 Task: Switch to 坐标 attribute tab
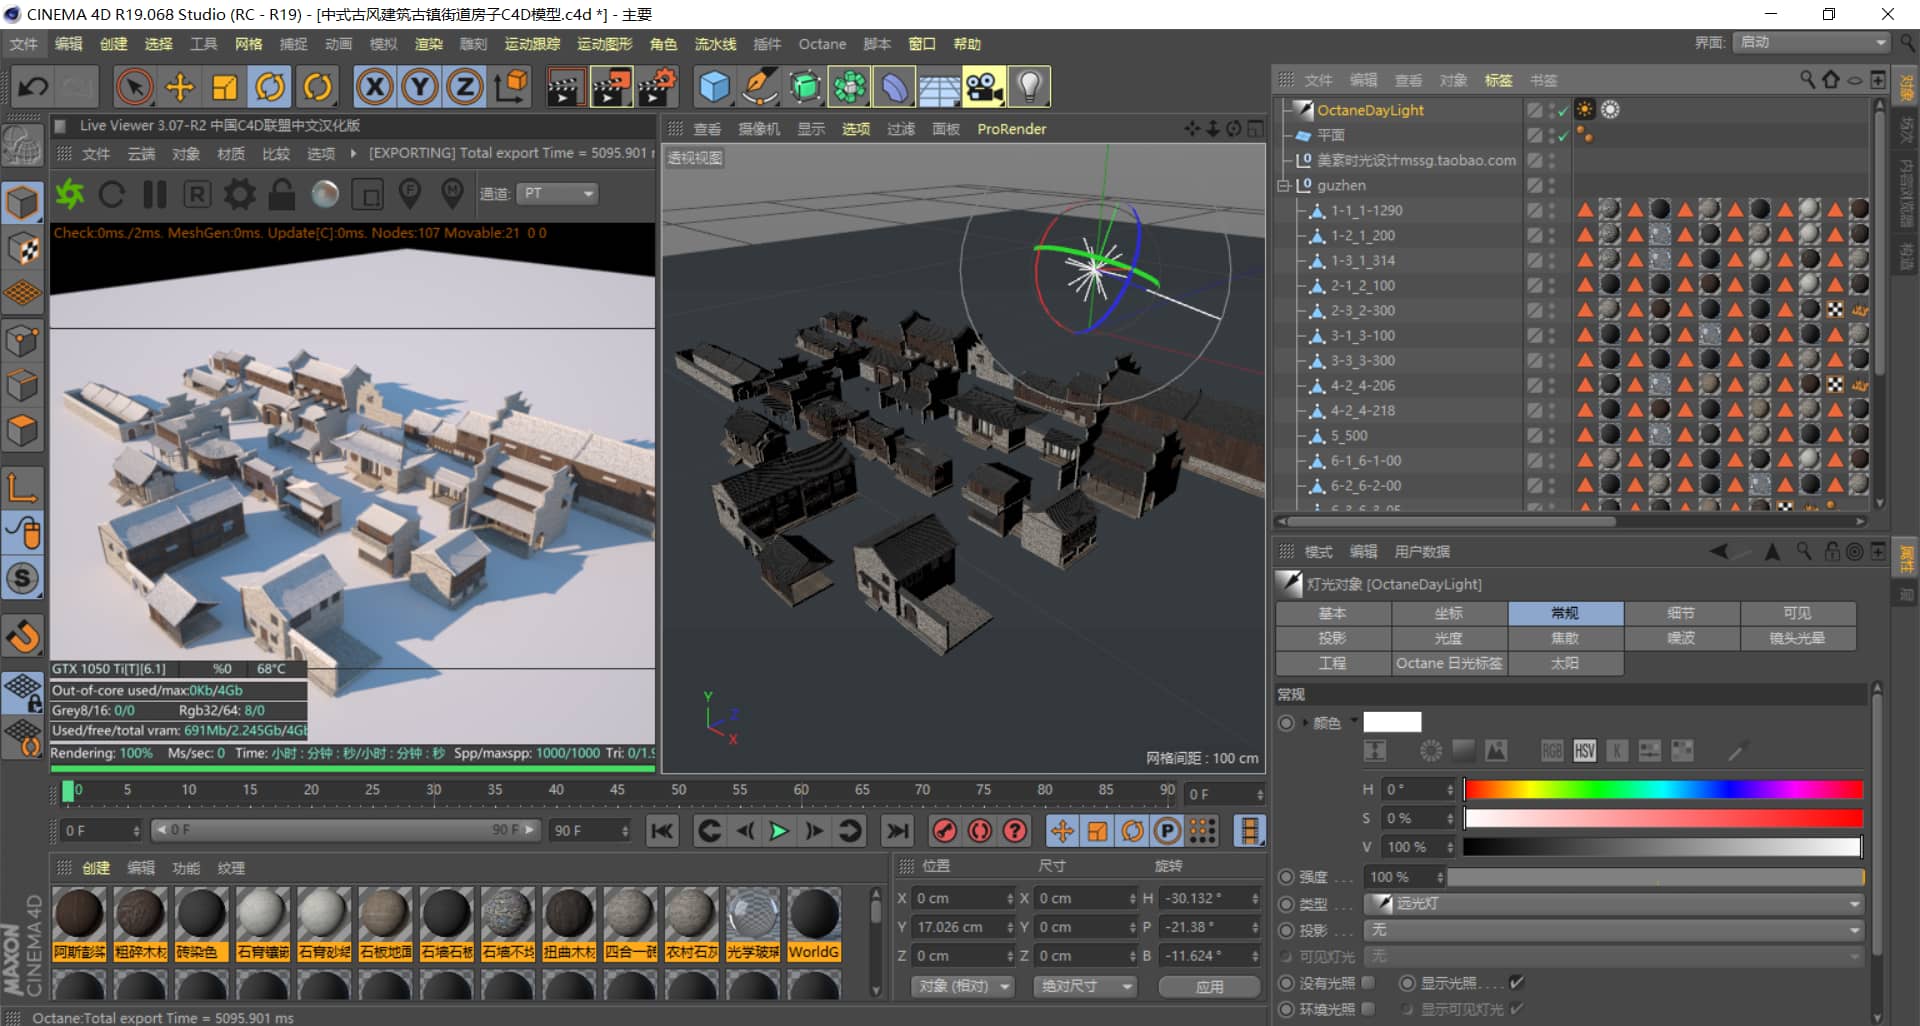point(1449,613)
